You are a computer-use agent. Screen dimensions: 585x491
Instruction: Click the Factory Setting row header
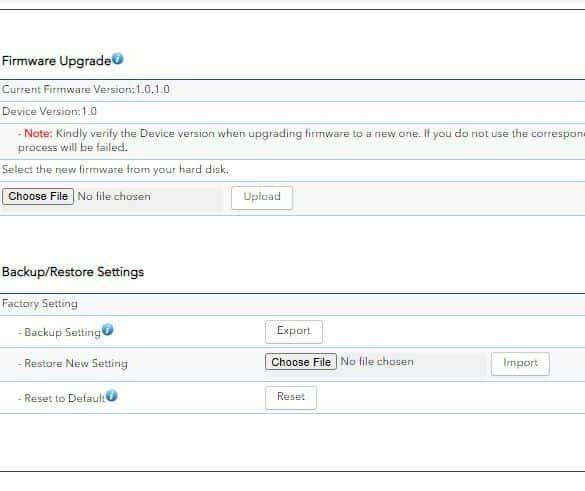[292, 304]
